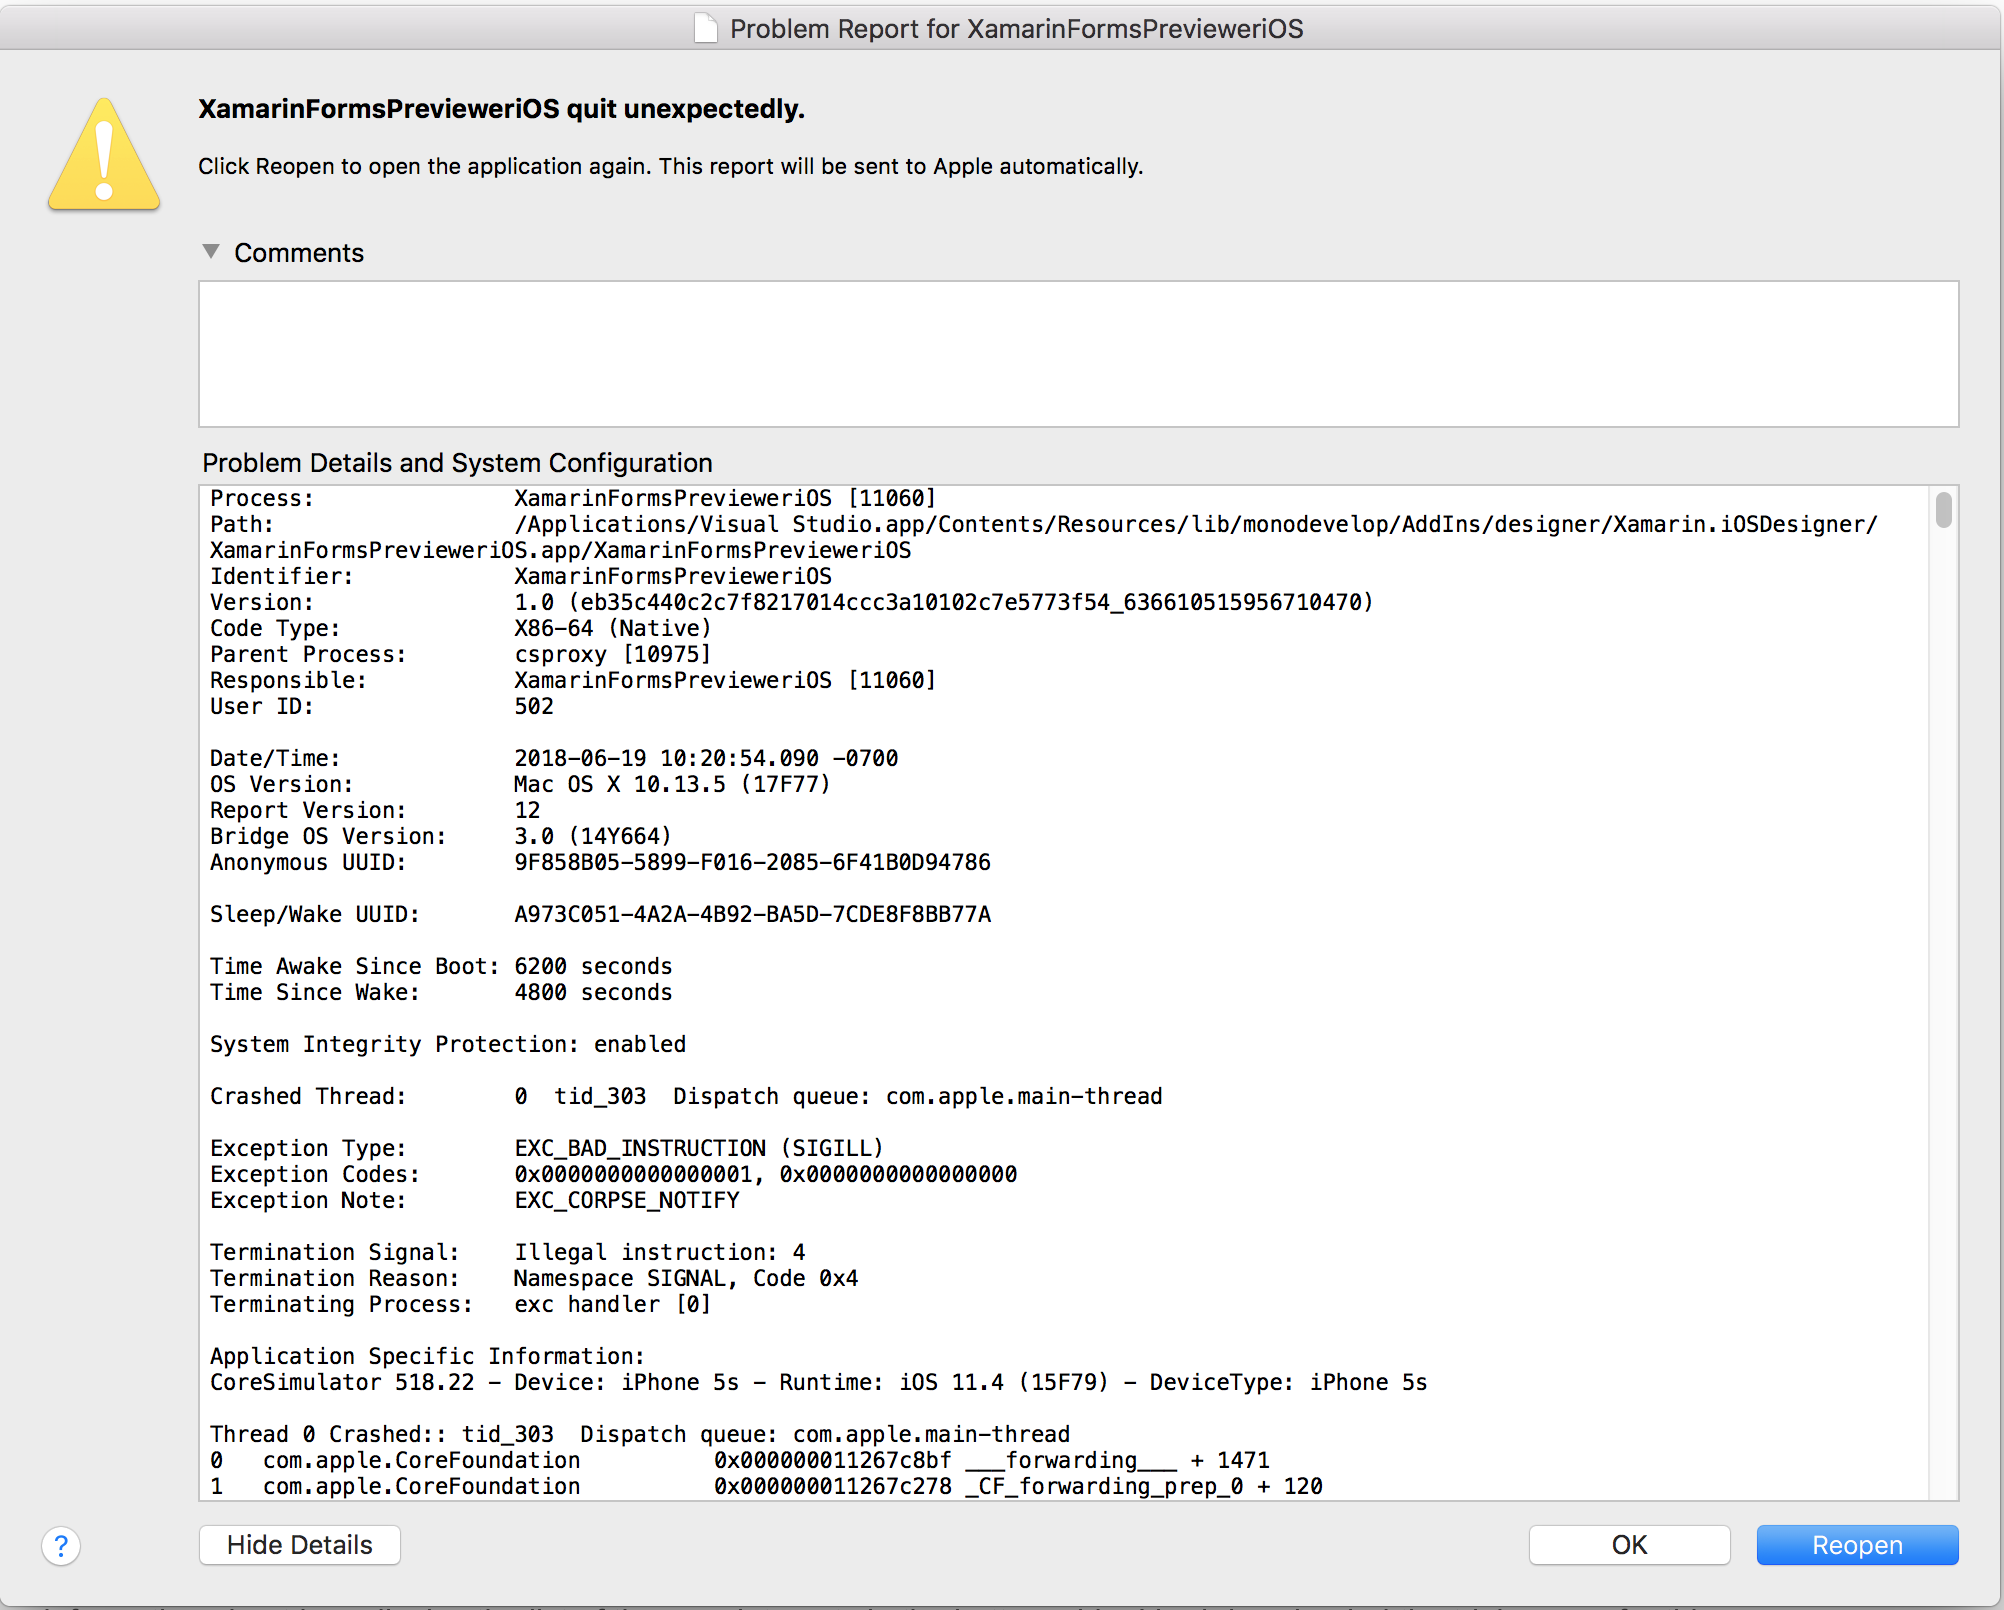Click inside the Comments text box
The image size is (2004, 1610).
(1077, 354)
